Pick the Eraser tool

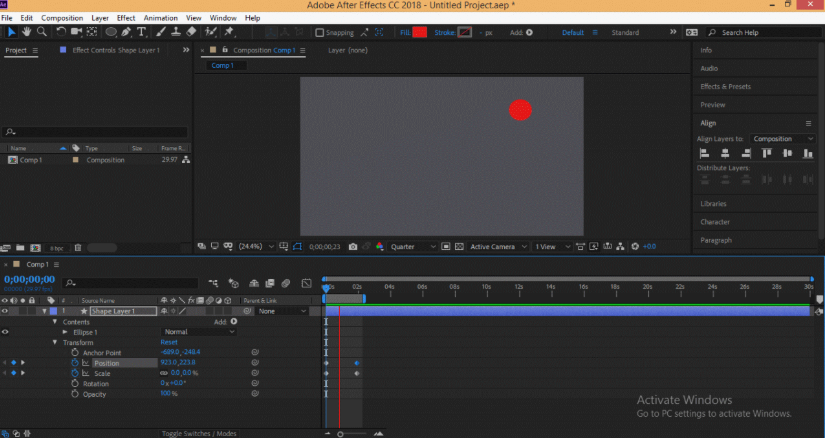191,32
